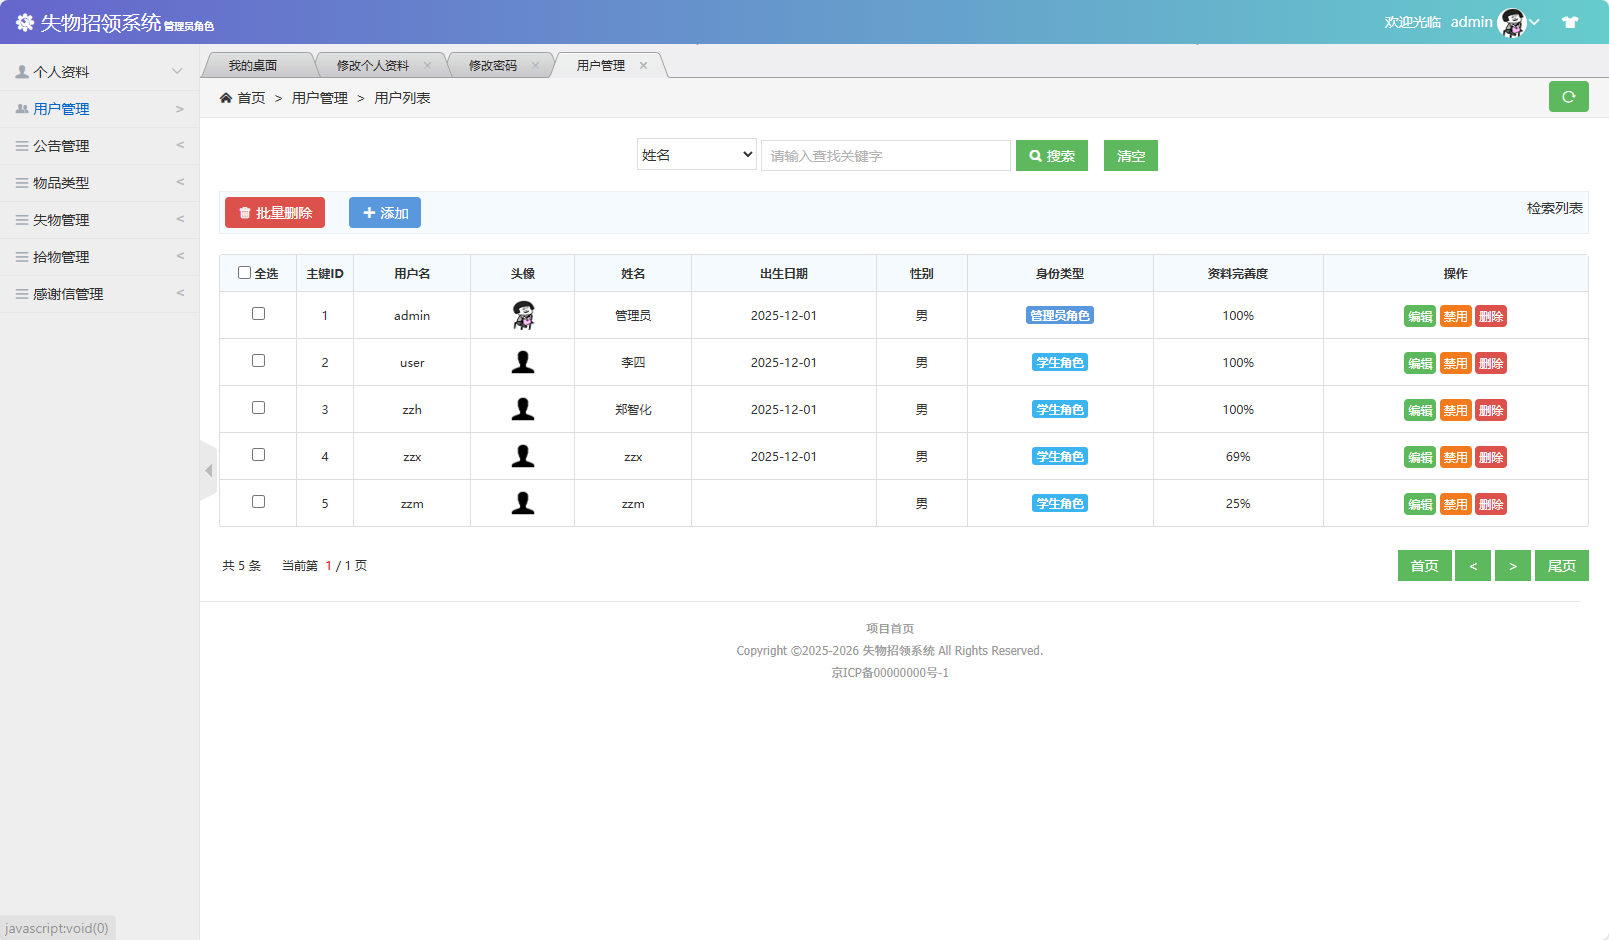Close the 用户管理 tab using its X
1609x940 pixels.
(643, 66)
